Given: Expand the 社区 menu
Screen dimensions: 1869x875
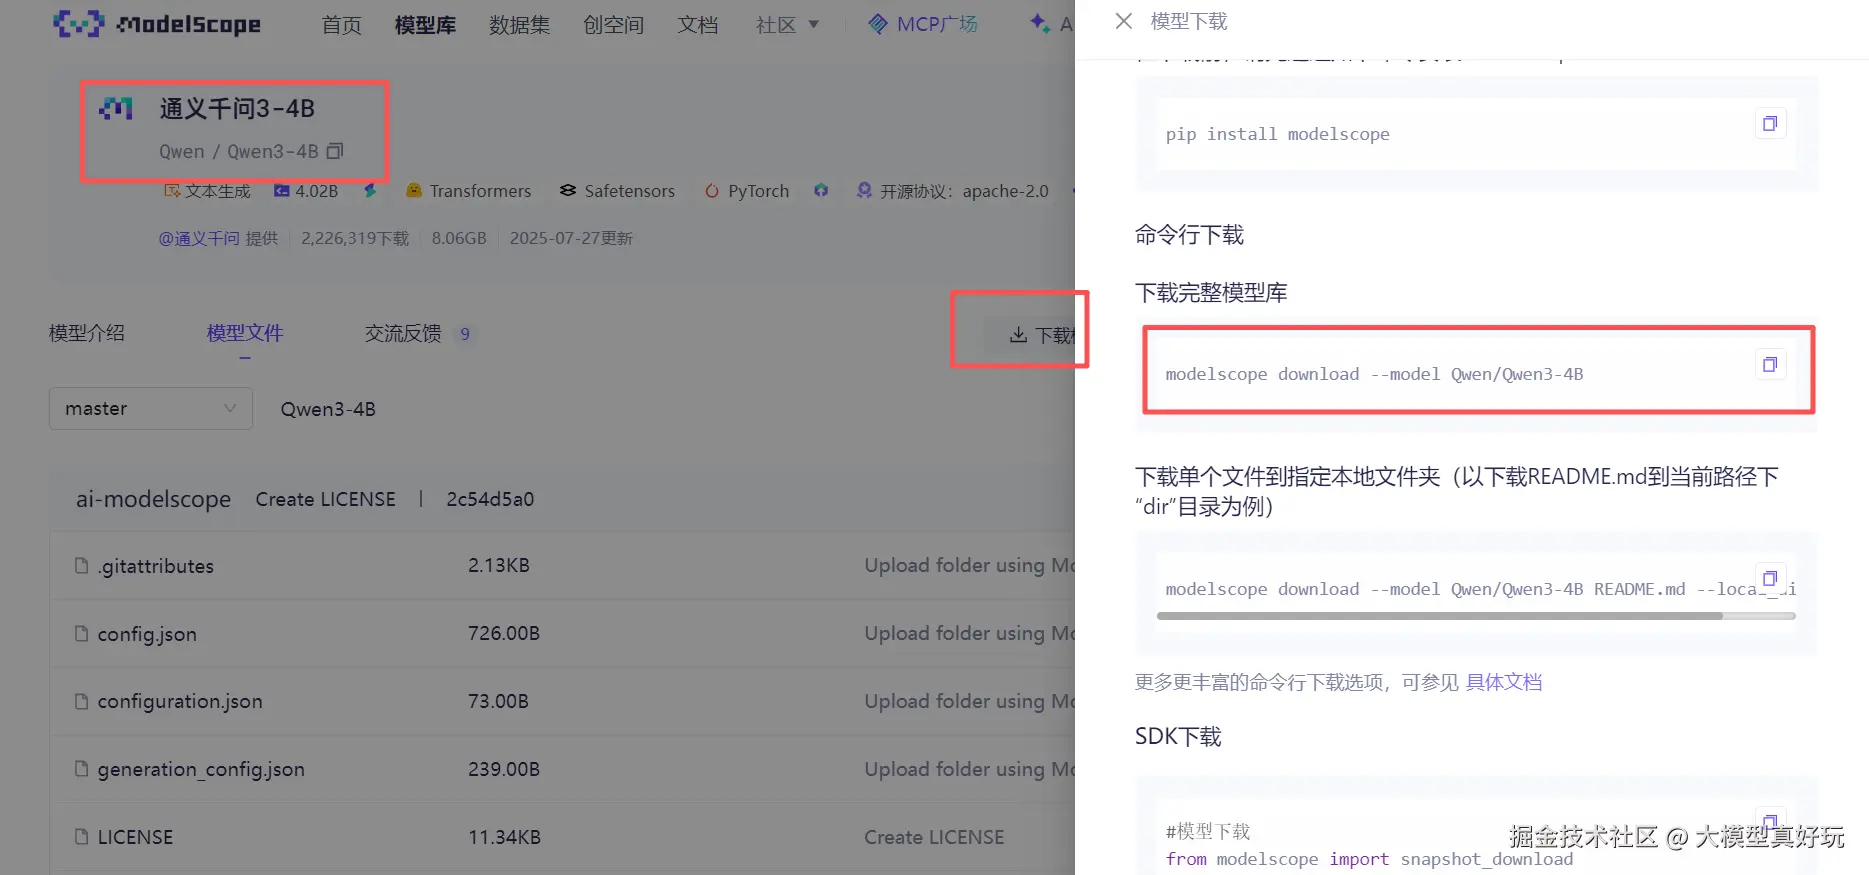Looking at the screenshot, I should (787, 24).
